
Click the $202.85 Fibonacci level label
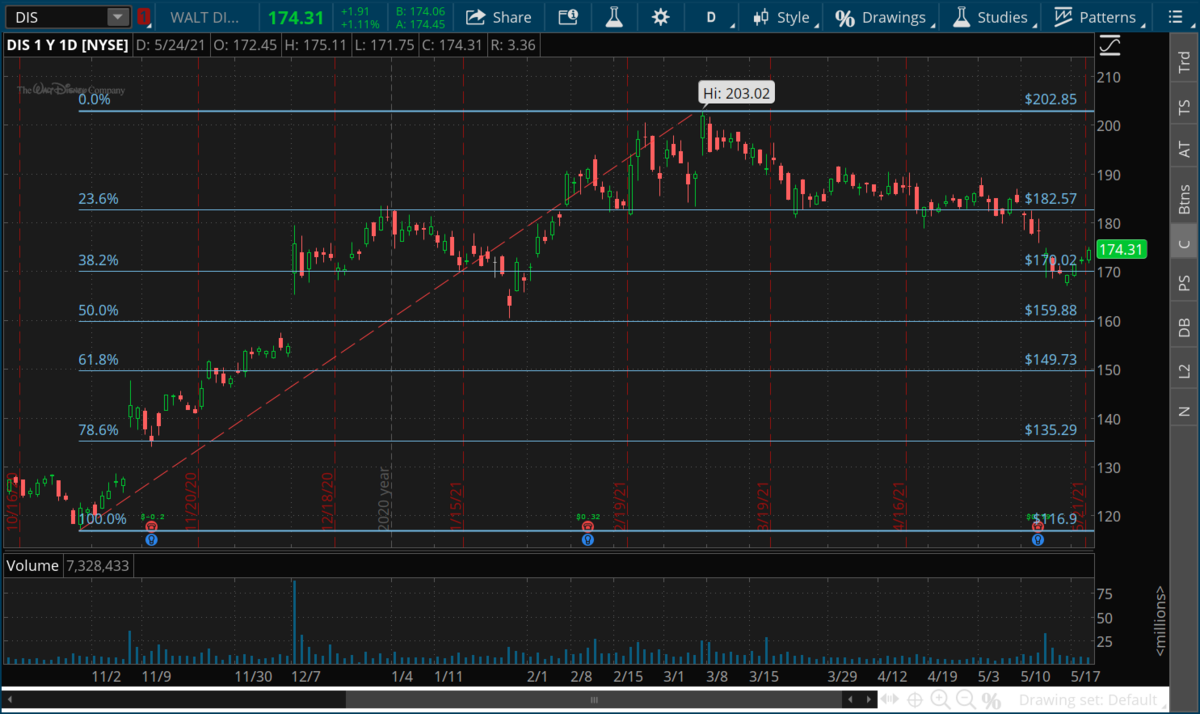pyautogui.click(x=1050, y=100)
